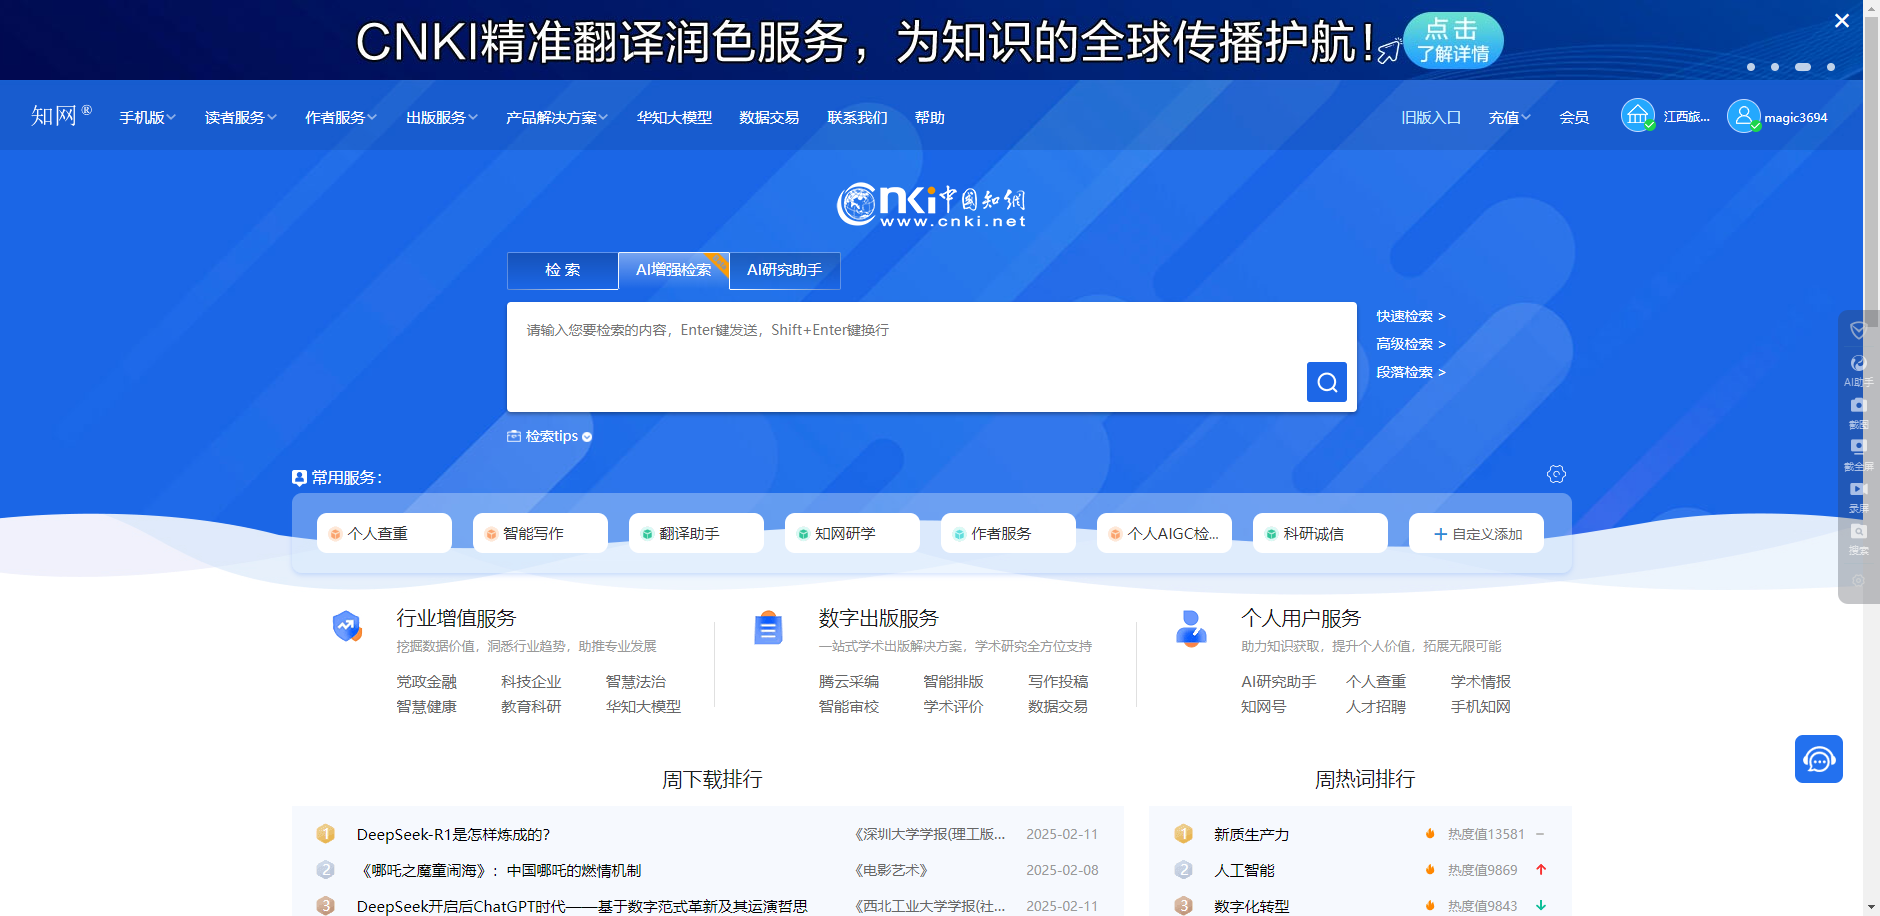This screenshot has width=1880, height=916.
Task: Open 段落检索 link
Action: (1411, 372)
